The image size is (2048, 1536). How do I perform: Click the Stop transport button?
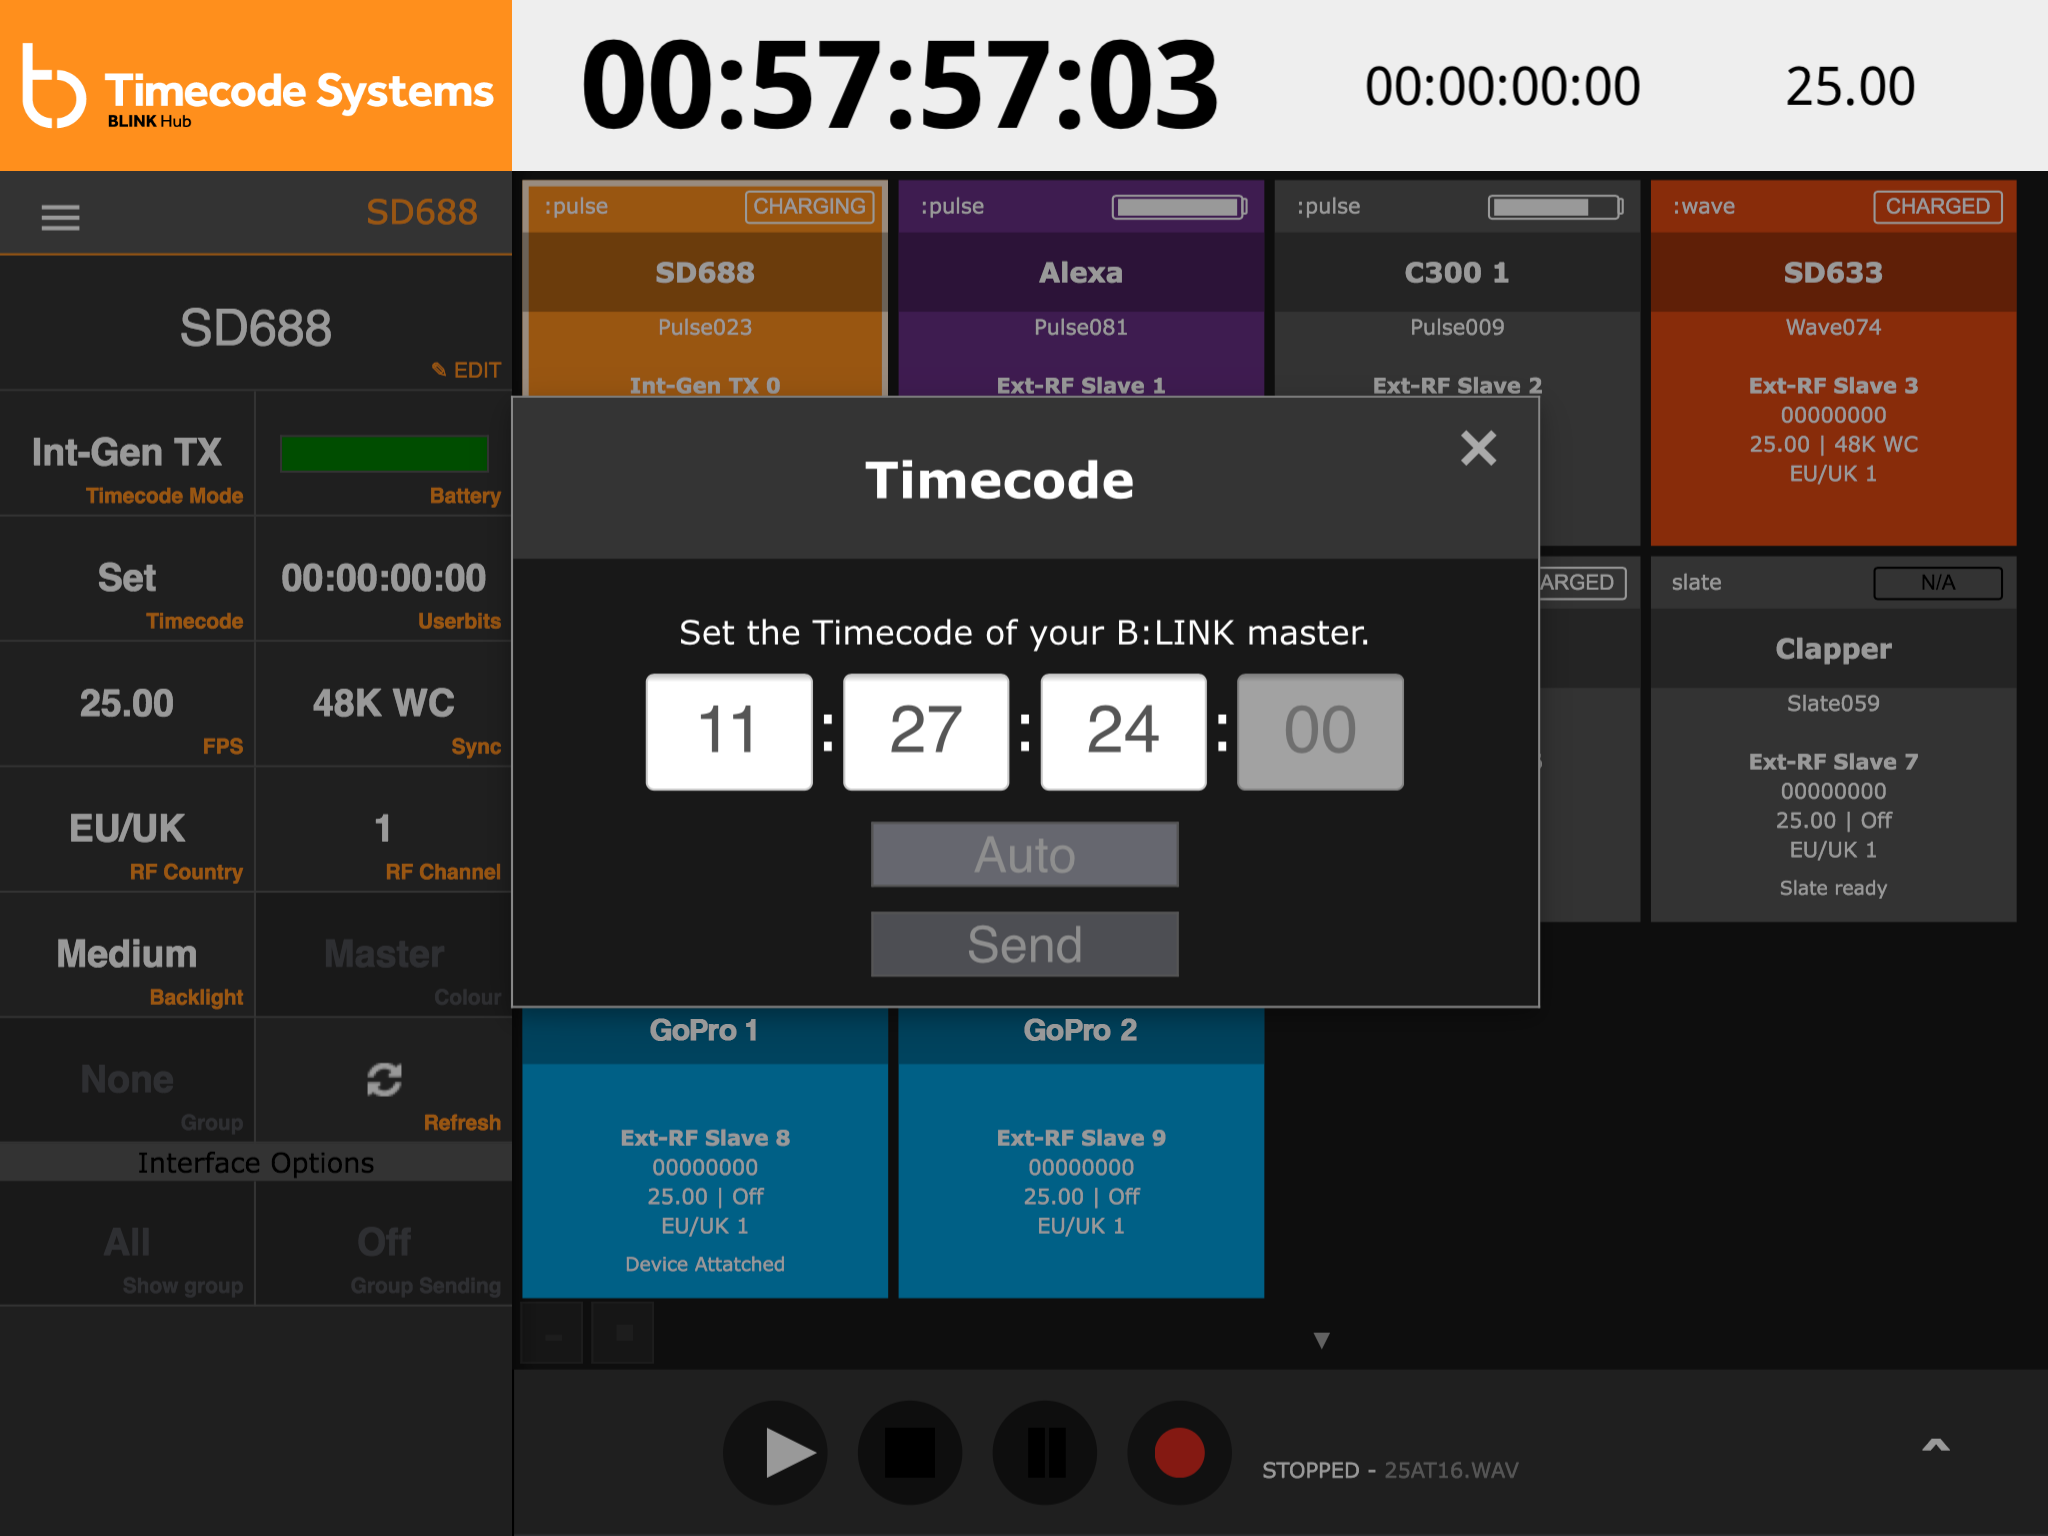910,1452
